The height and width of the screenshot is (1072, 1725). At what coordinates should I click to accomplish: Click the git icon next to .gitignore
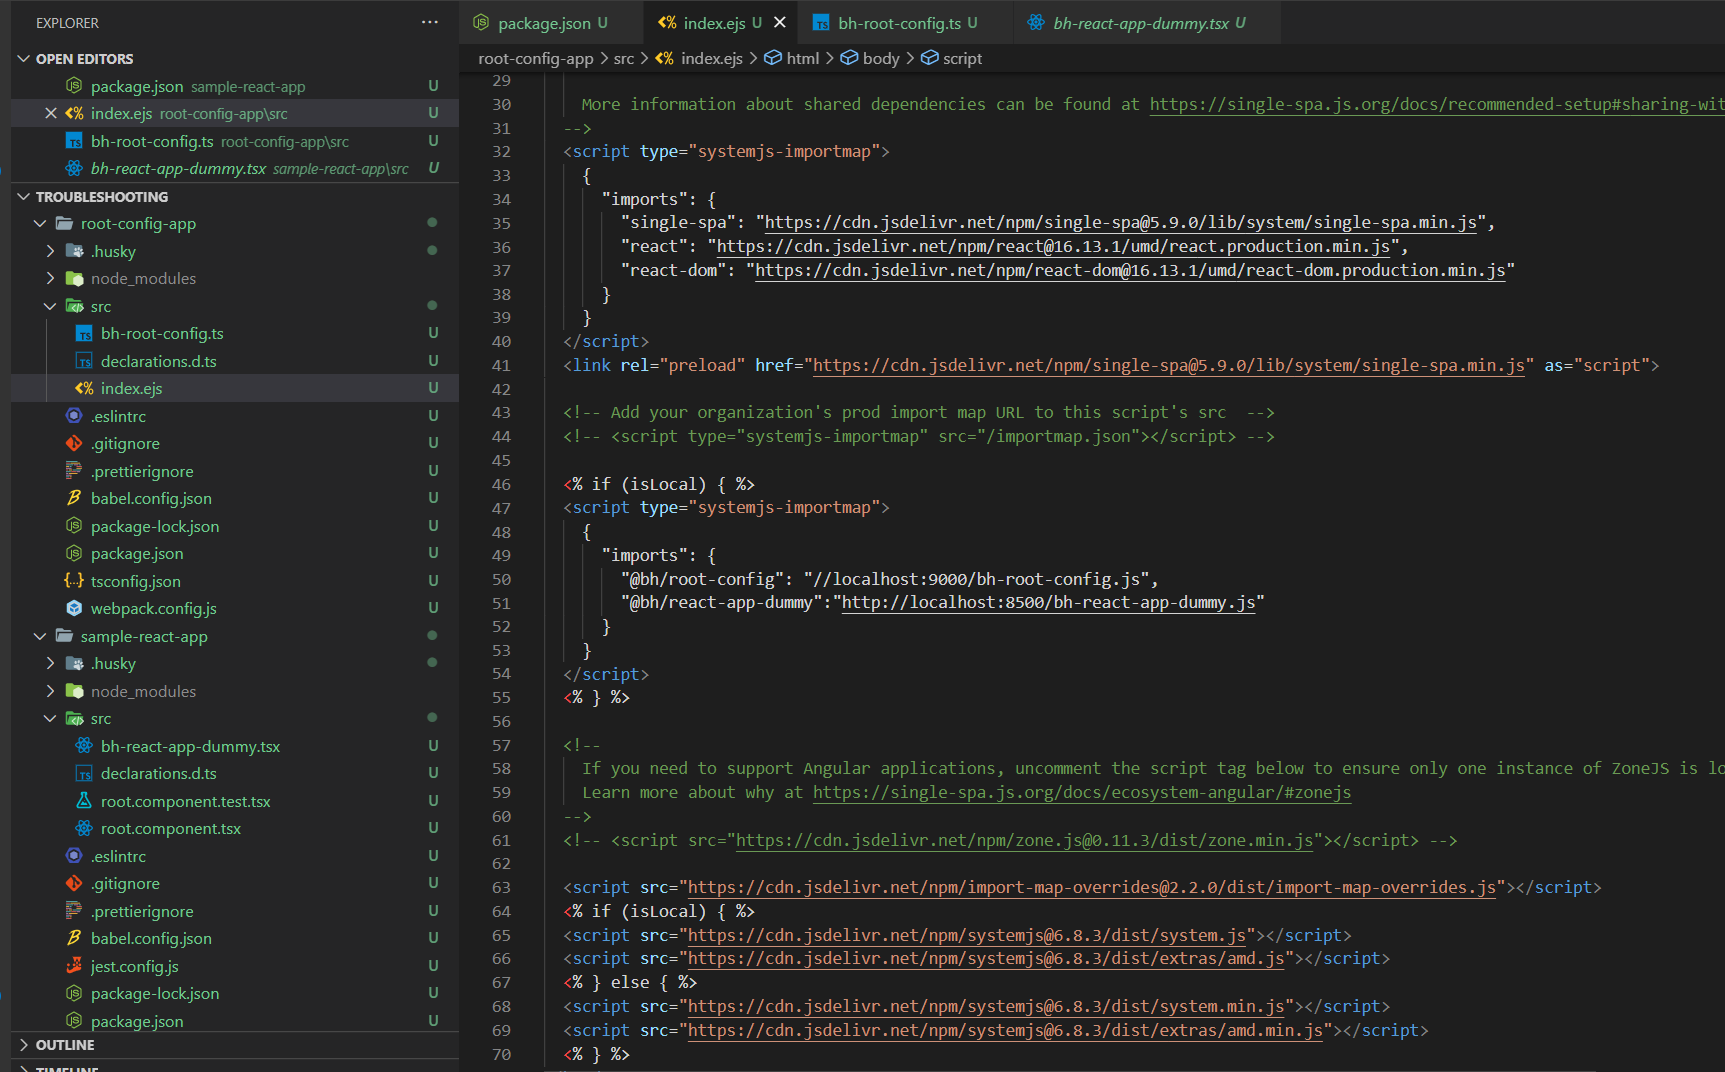(74, 443)
